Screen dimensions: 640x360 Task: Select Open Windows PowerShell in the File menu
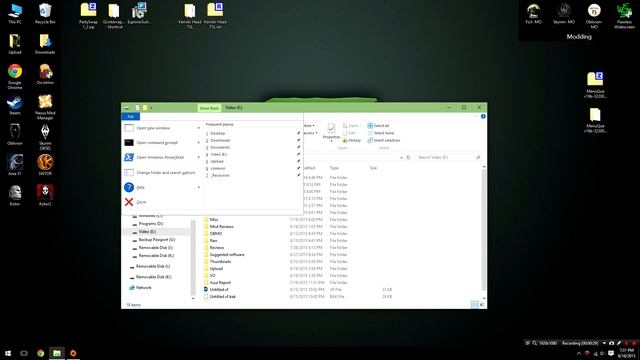pos(162,157)
